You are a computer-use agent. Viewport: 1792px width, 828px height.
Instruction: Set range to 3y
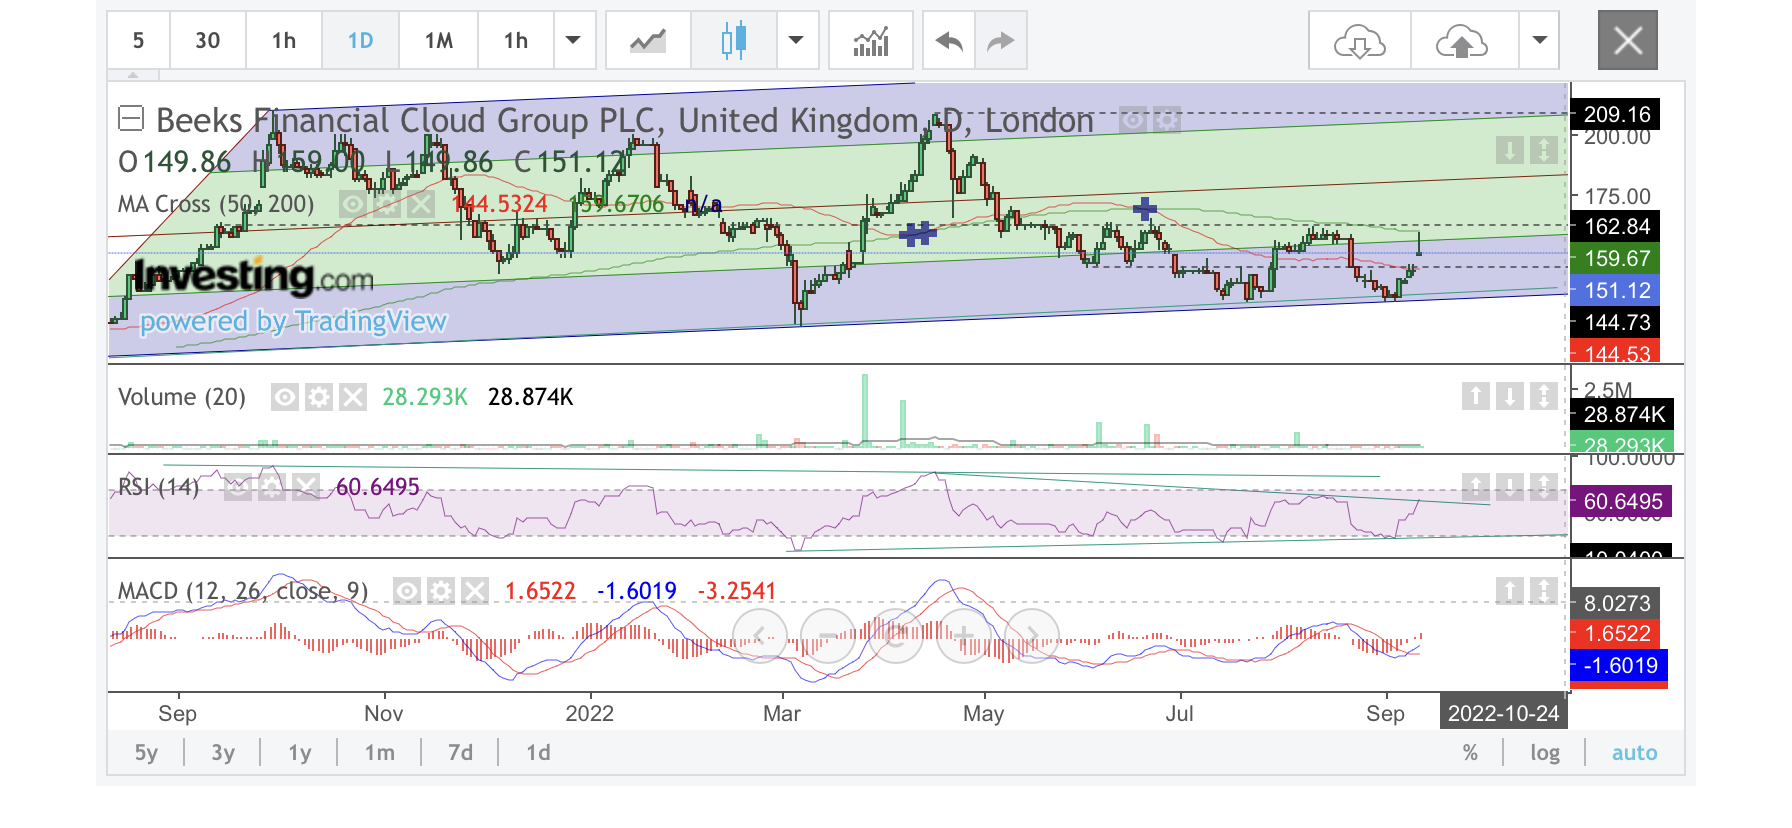223,753
